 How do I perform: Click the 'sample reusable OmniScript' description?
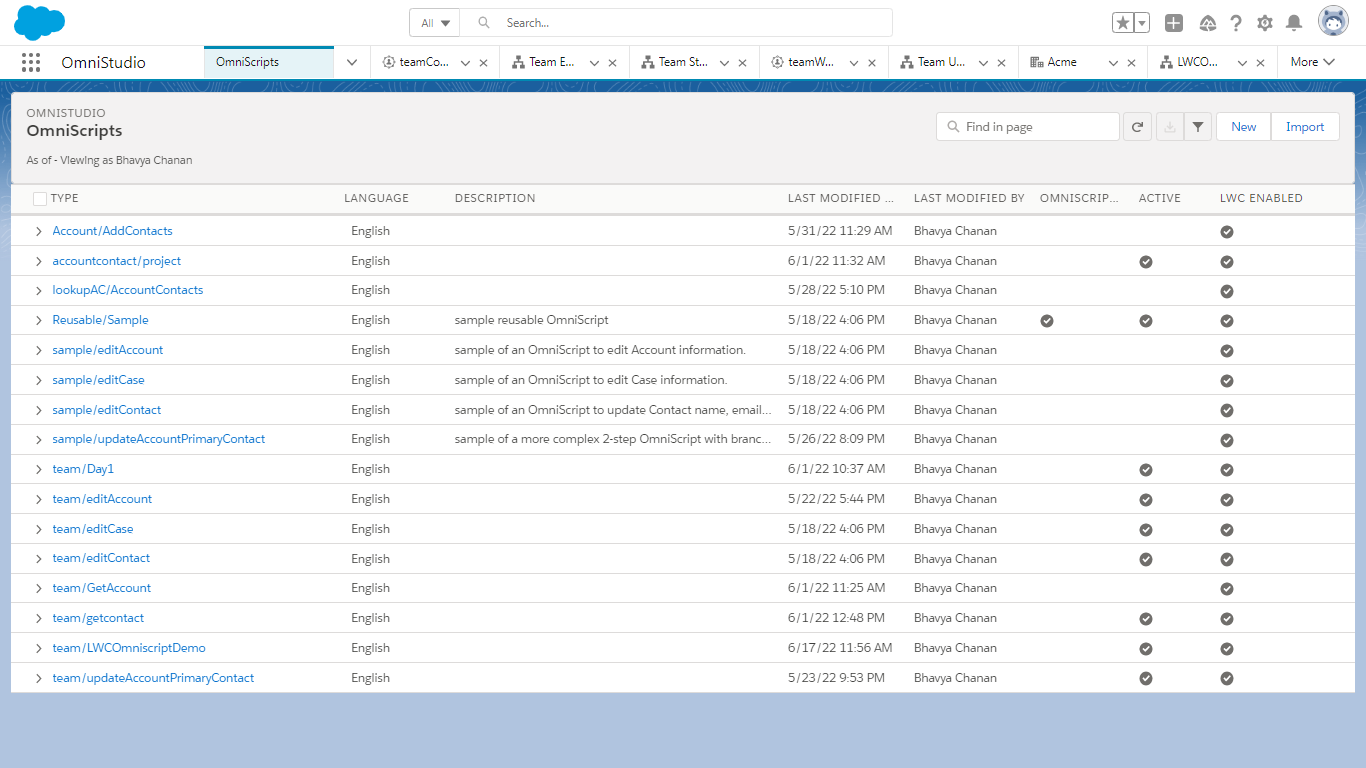pos(532,320)
